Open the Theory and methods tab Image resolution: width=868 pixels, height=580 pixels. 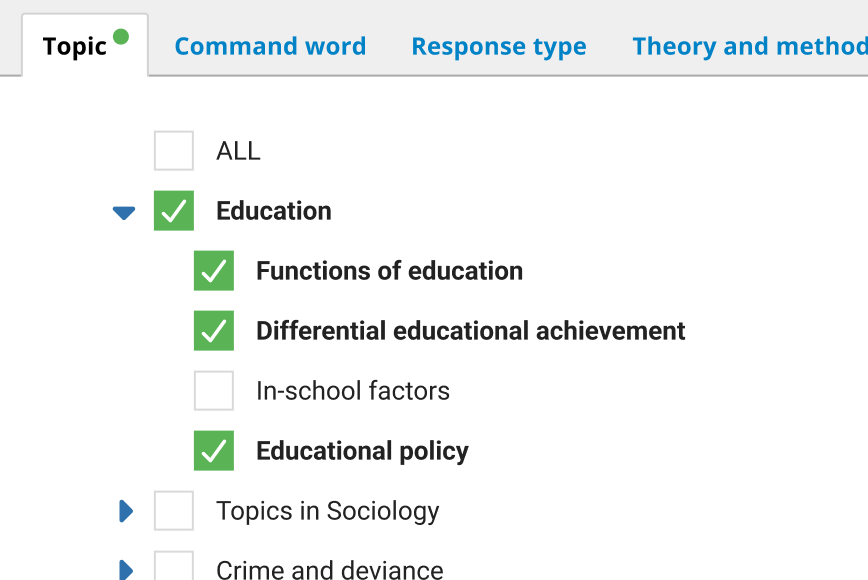tap(749, 46)
